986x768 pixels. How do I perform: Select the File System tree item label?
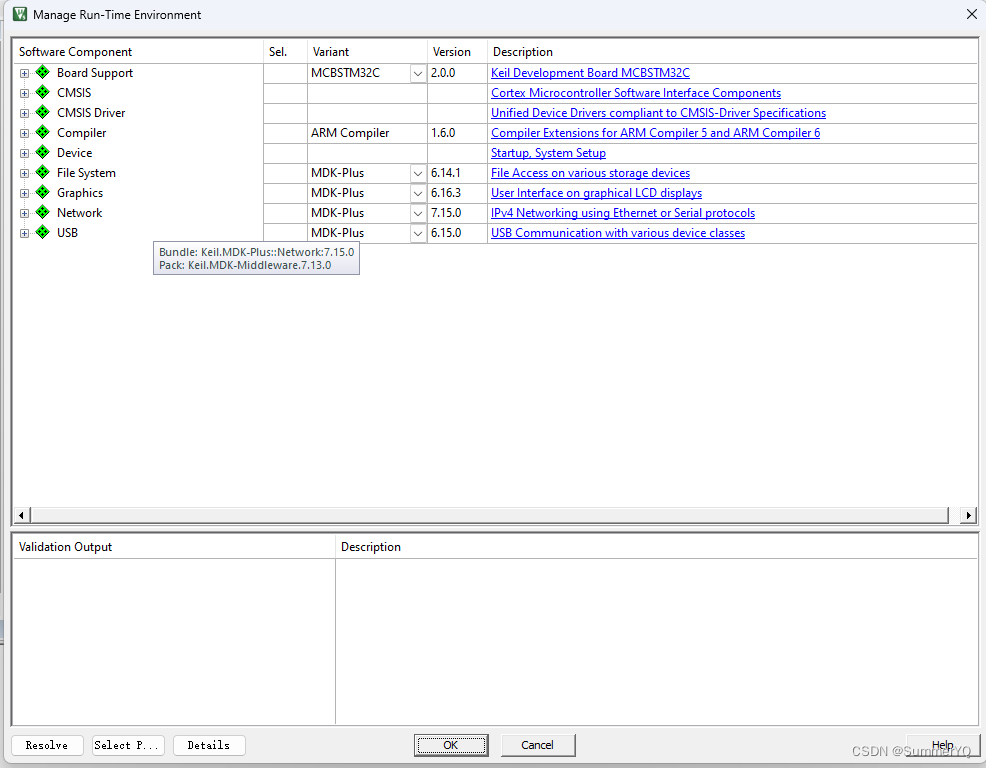86,172
